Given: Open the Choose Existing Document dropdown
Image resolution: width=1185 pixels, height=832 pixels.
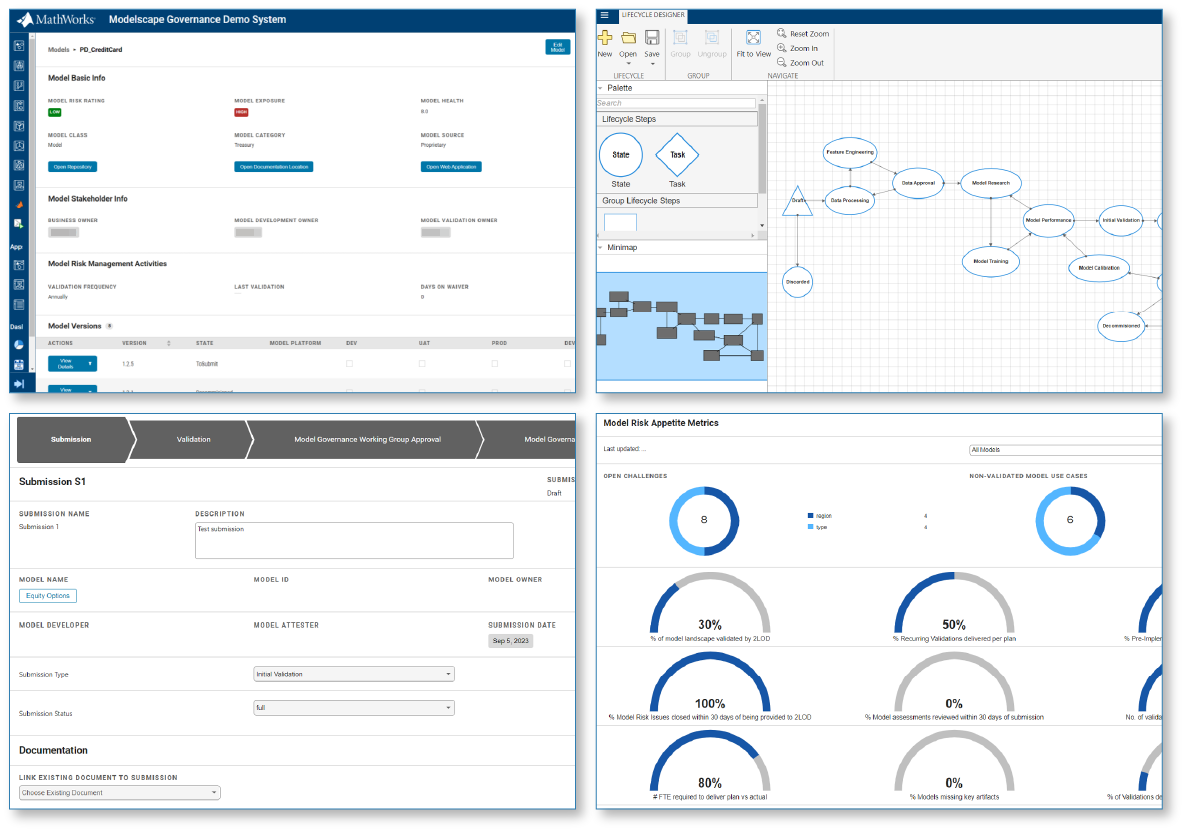Looking at the screenshot, I should (x=118, y=791).
